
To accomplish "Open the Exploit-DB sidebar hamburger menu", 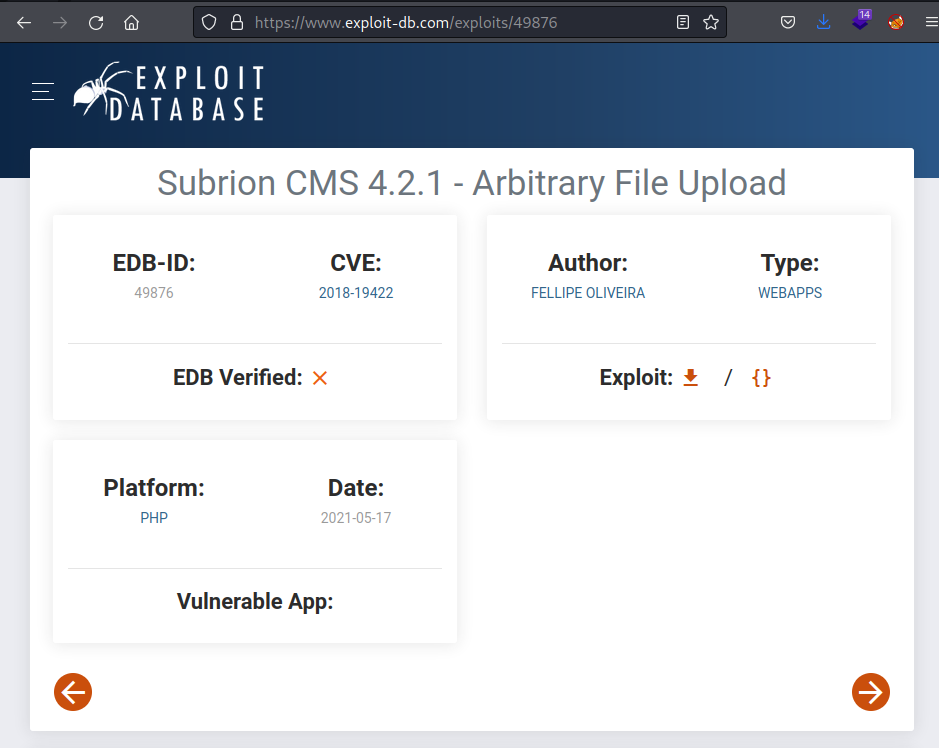I will click(42, 91).
